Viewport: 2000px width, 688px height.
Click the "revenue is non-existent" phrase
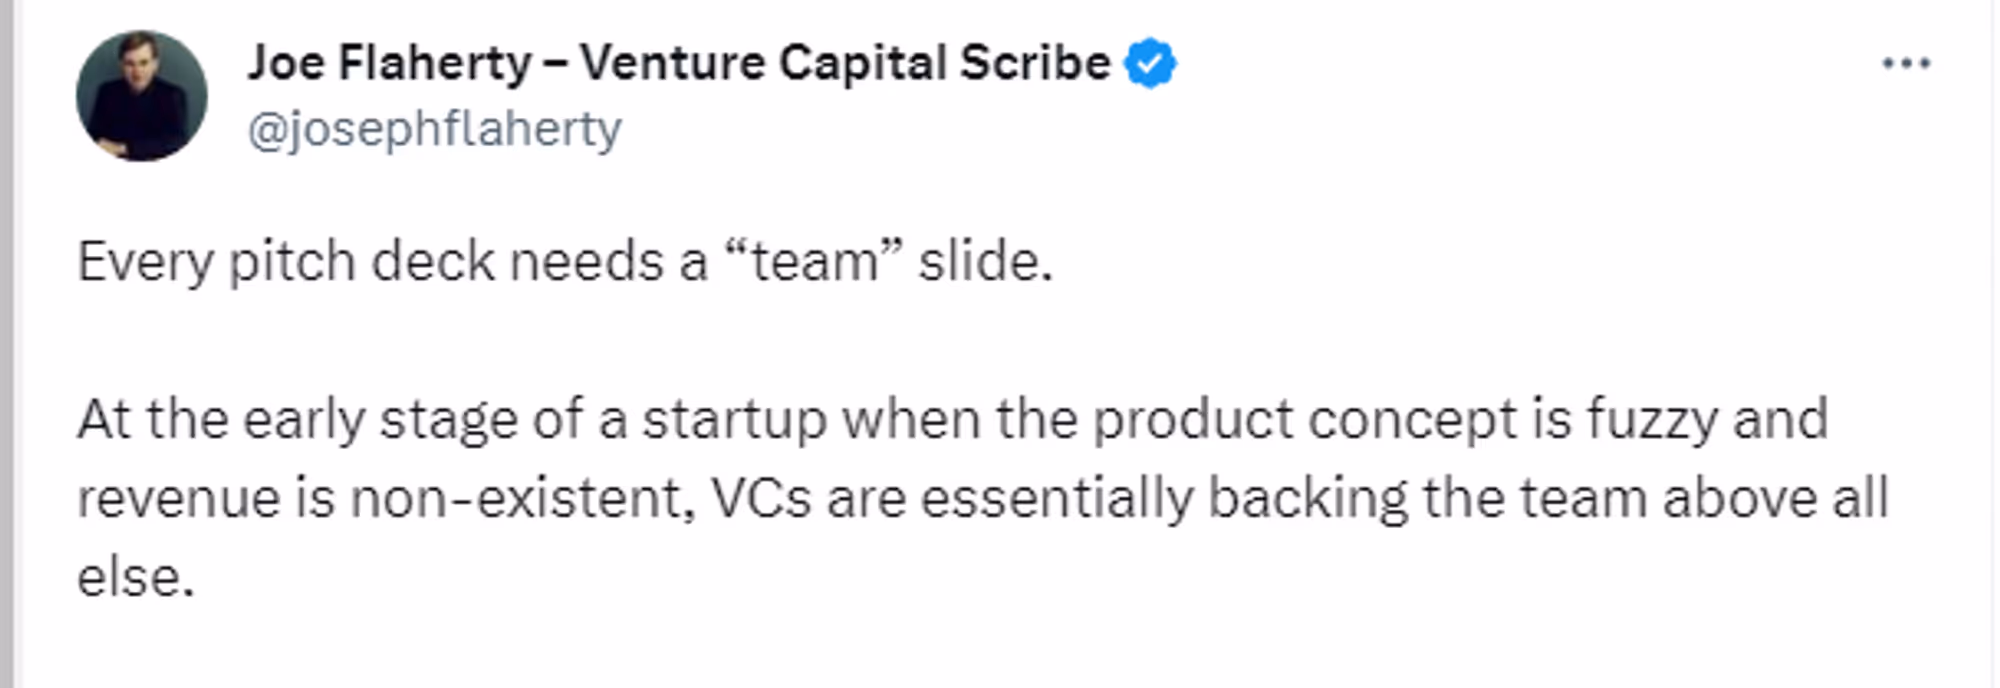click(x=387, y=498)
